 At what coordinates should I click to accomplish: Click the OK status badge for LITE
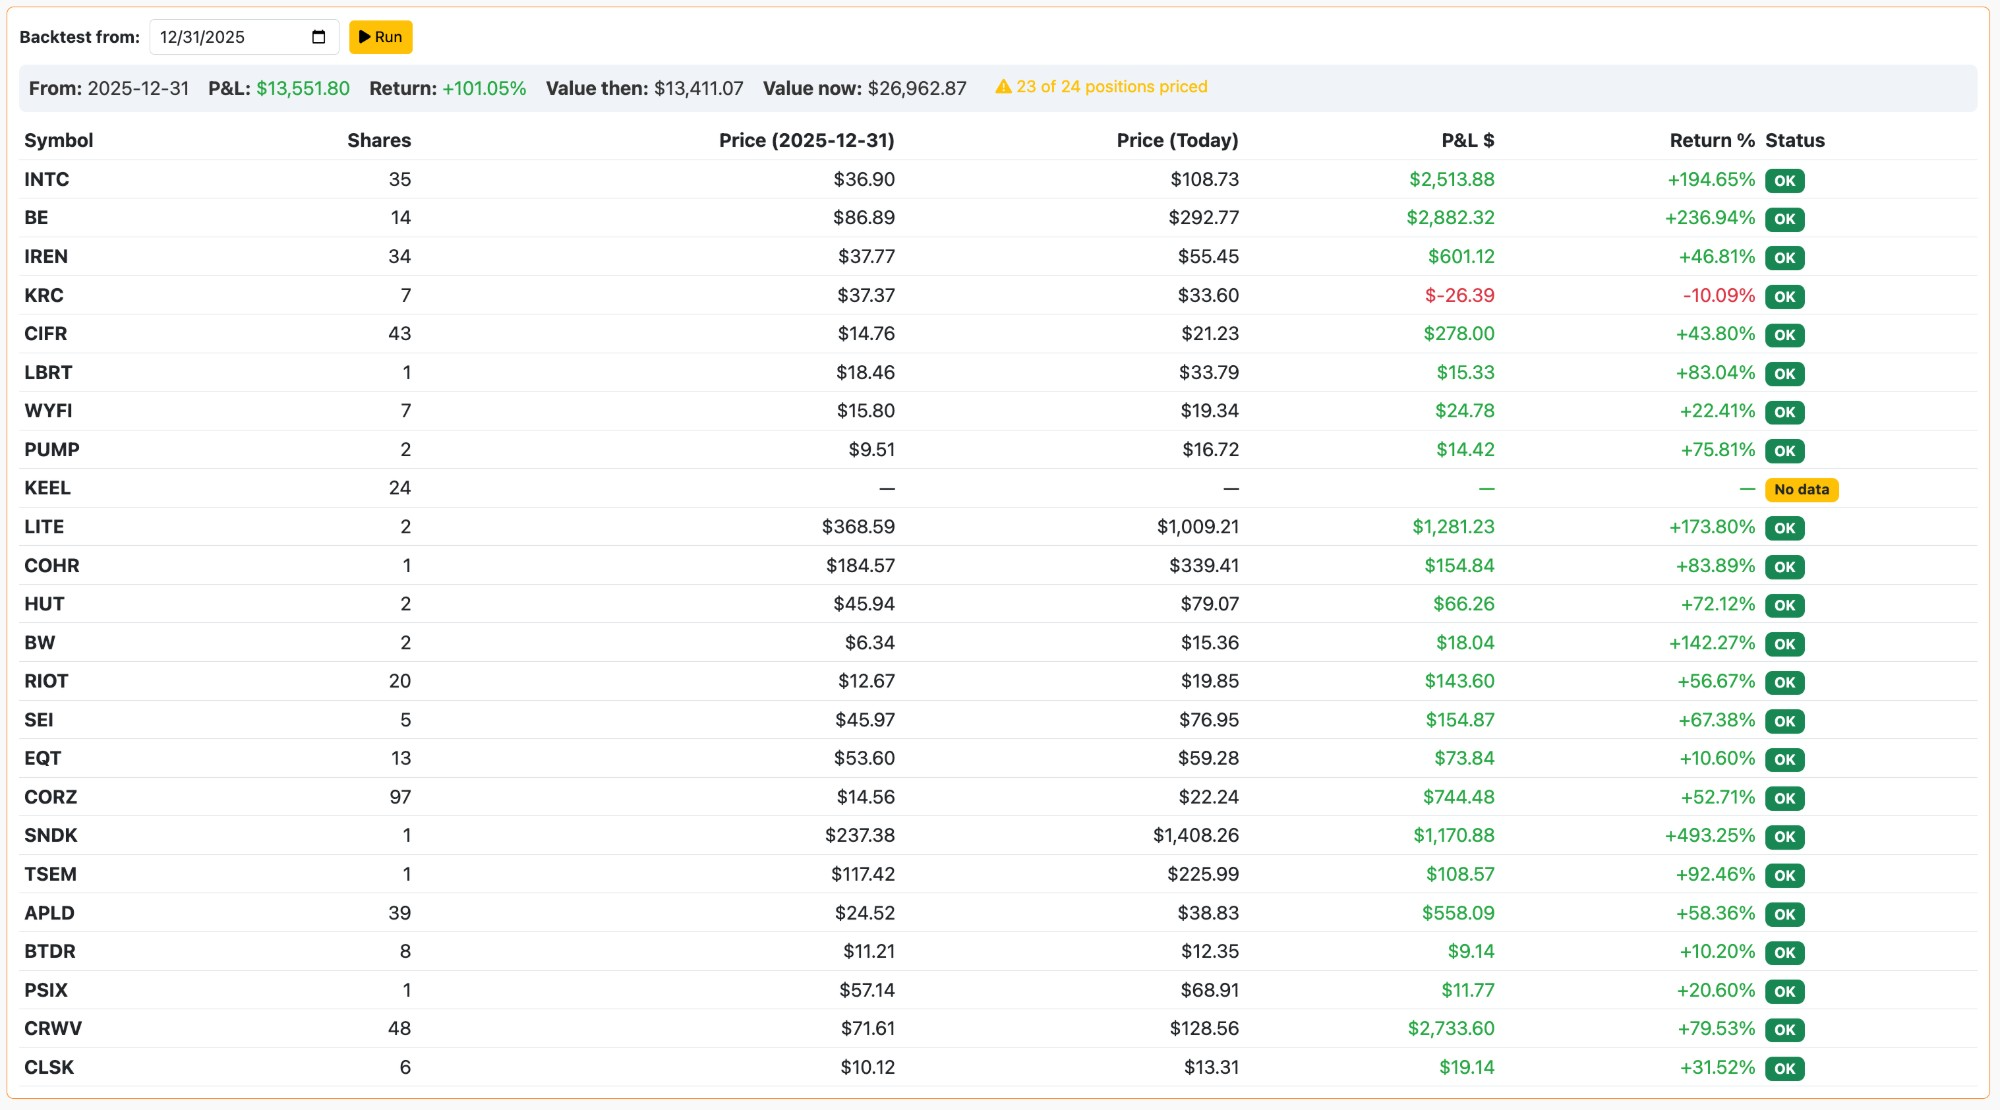[1785, 528]
